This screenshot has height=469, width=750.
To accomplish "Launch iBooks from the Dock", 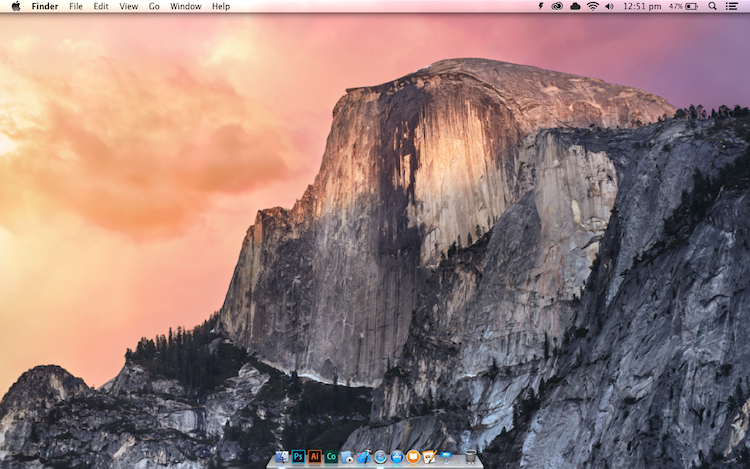I will [x=413, y=457].
